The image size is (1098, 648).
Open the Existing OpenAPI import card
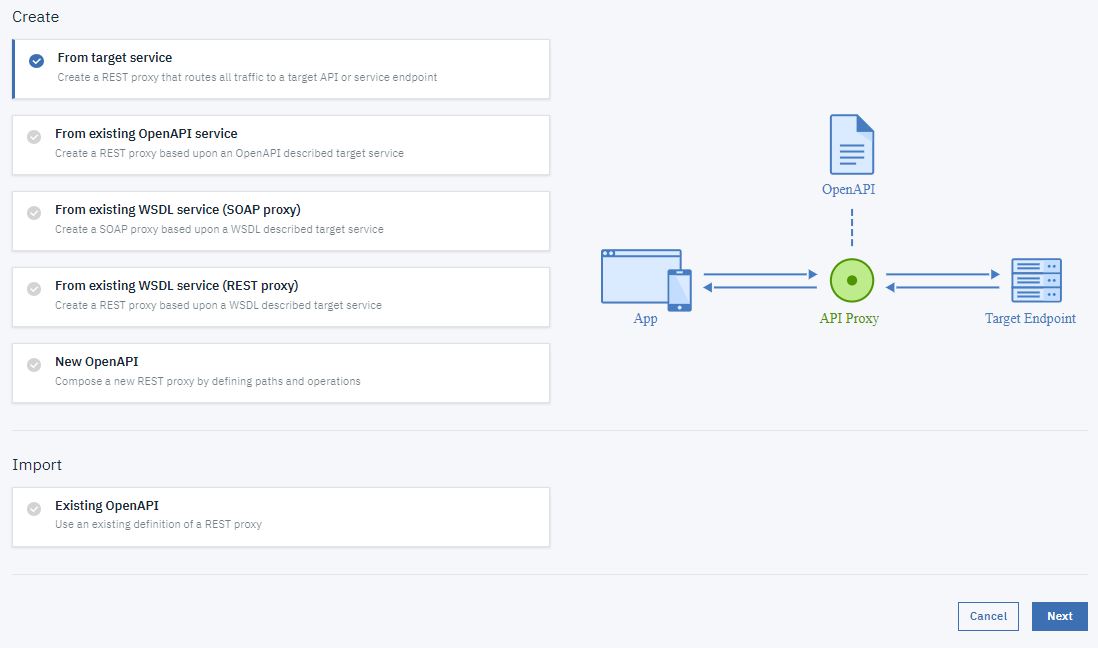pyautogui.click(x=280, y=516)
